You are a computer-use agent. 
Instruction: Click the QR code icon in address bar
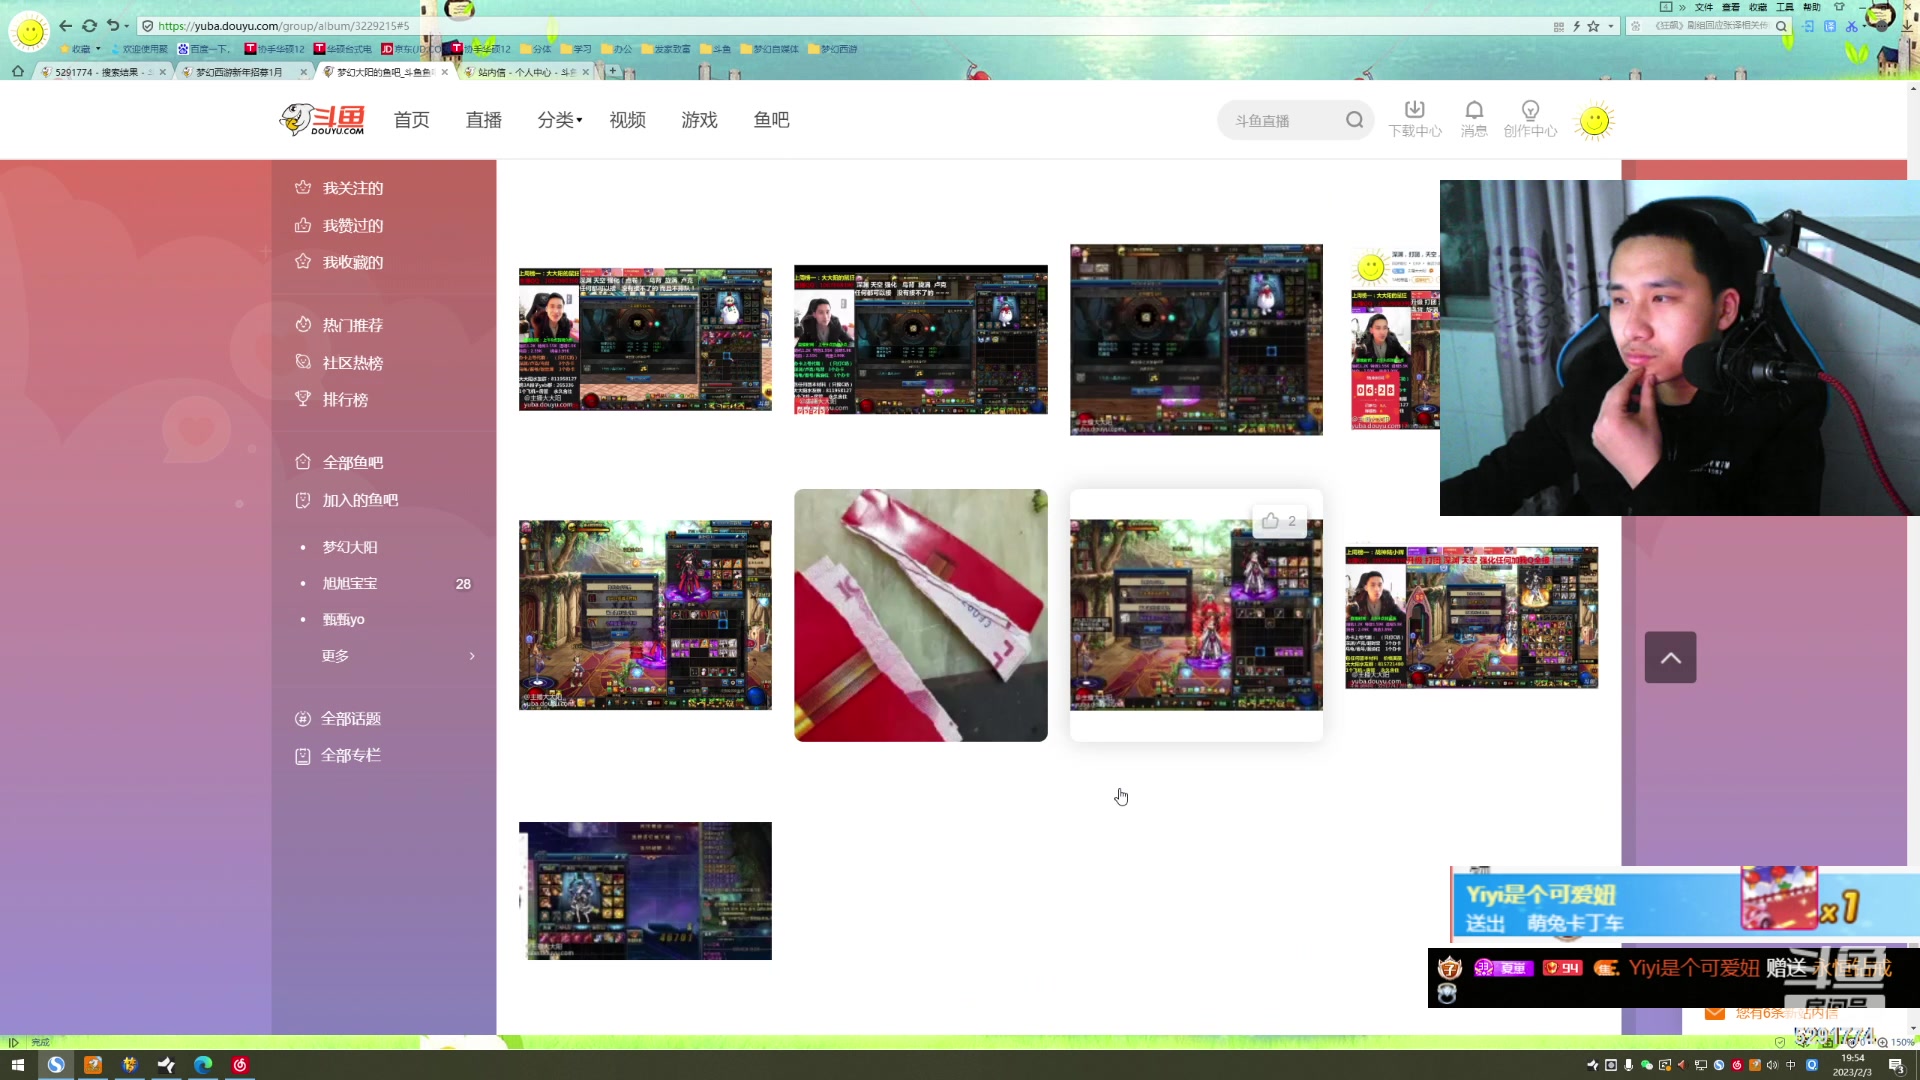pyautogui.click(x=1559, y=26)
